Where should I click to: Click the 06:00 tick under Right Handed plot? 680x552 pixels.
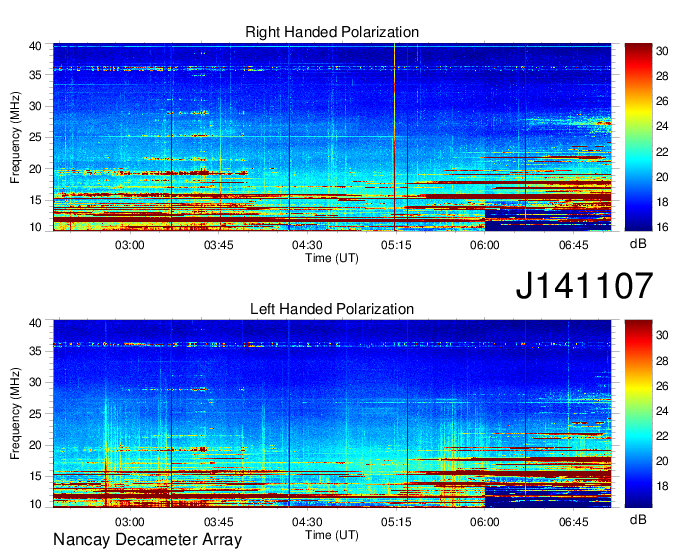[x=485, y=245]
